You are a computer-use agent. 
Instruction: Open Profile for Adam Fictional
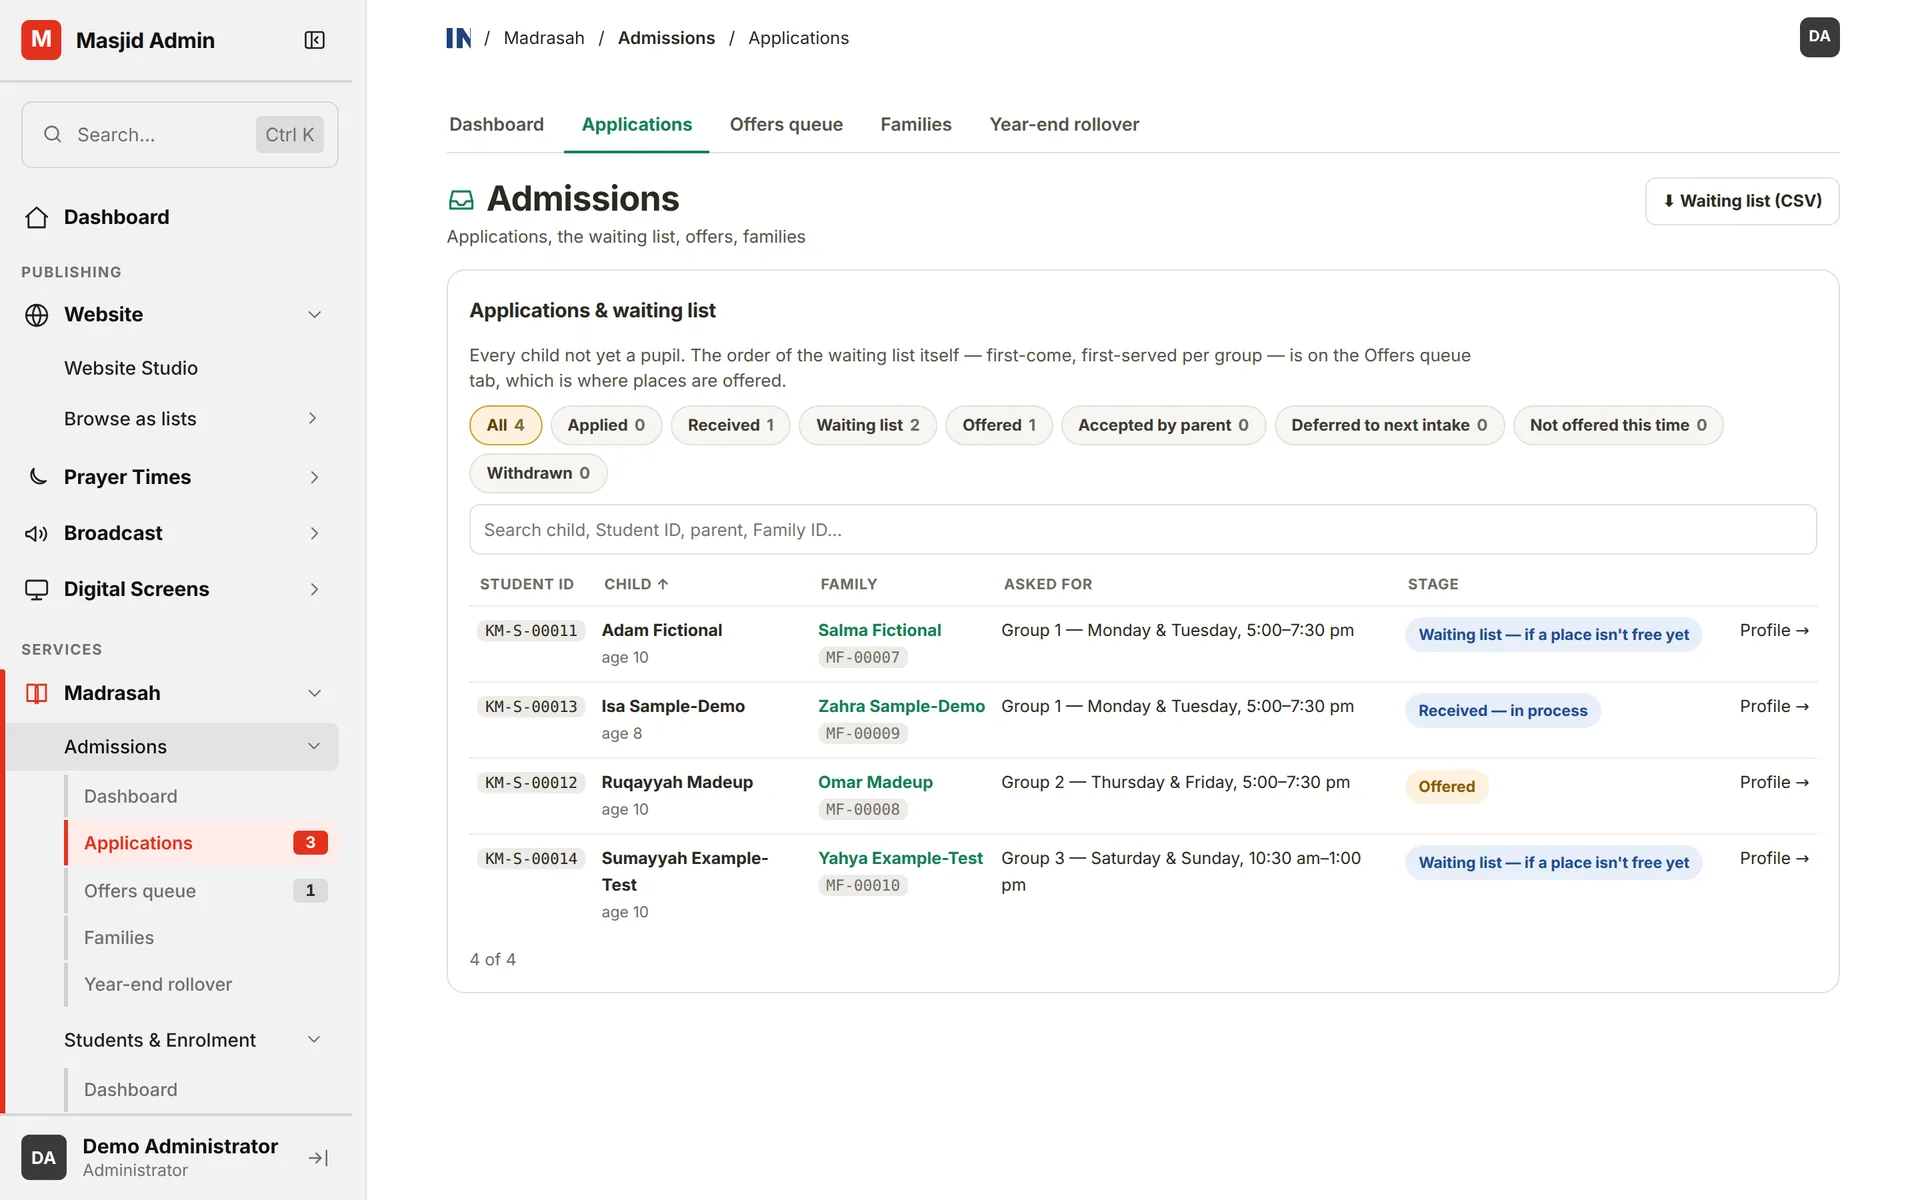click(x=1774, y=630)
